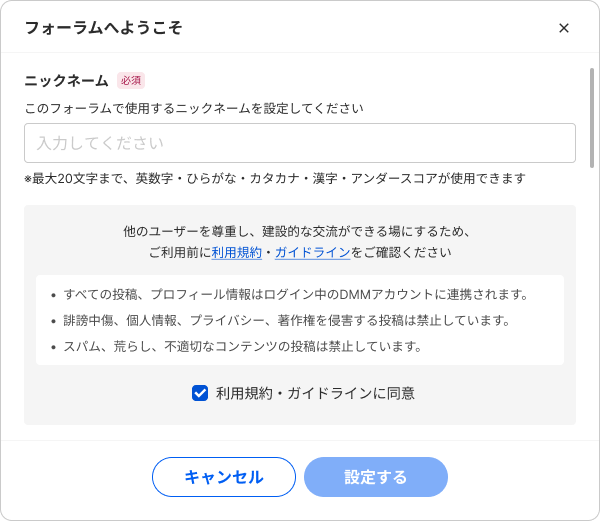Image resolution: width=600 pixels, height=521 pixels.
Task: Click the ニックネーム field label
Action: 66,81
